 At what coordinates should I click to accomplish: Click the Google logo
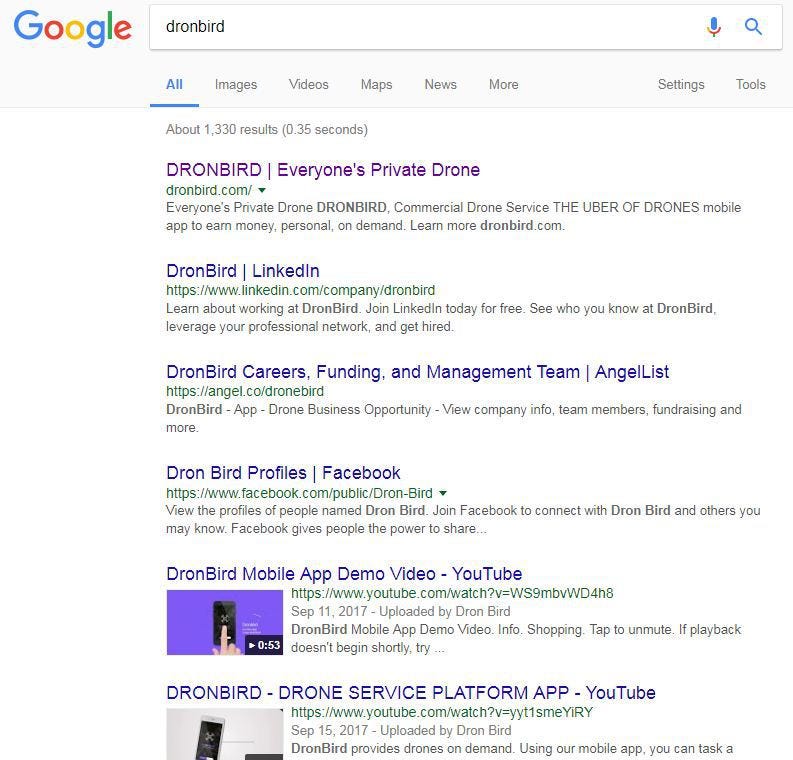pyautogui.click(x=73, y=28)
